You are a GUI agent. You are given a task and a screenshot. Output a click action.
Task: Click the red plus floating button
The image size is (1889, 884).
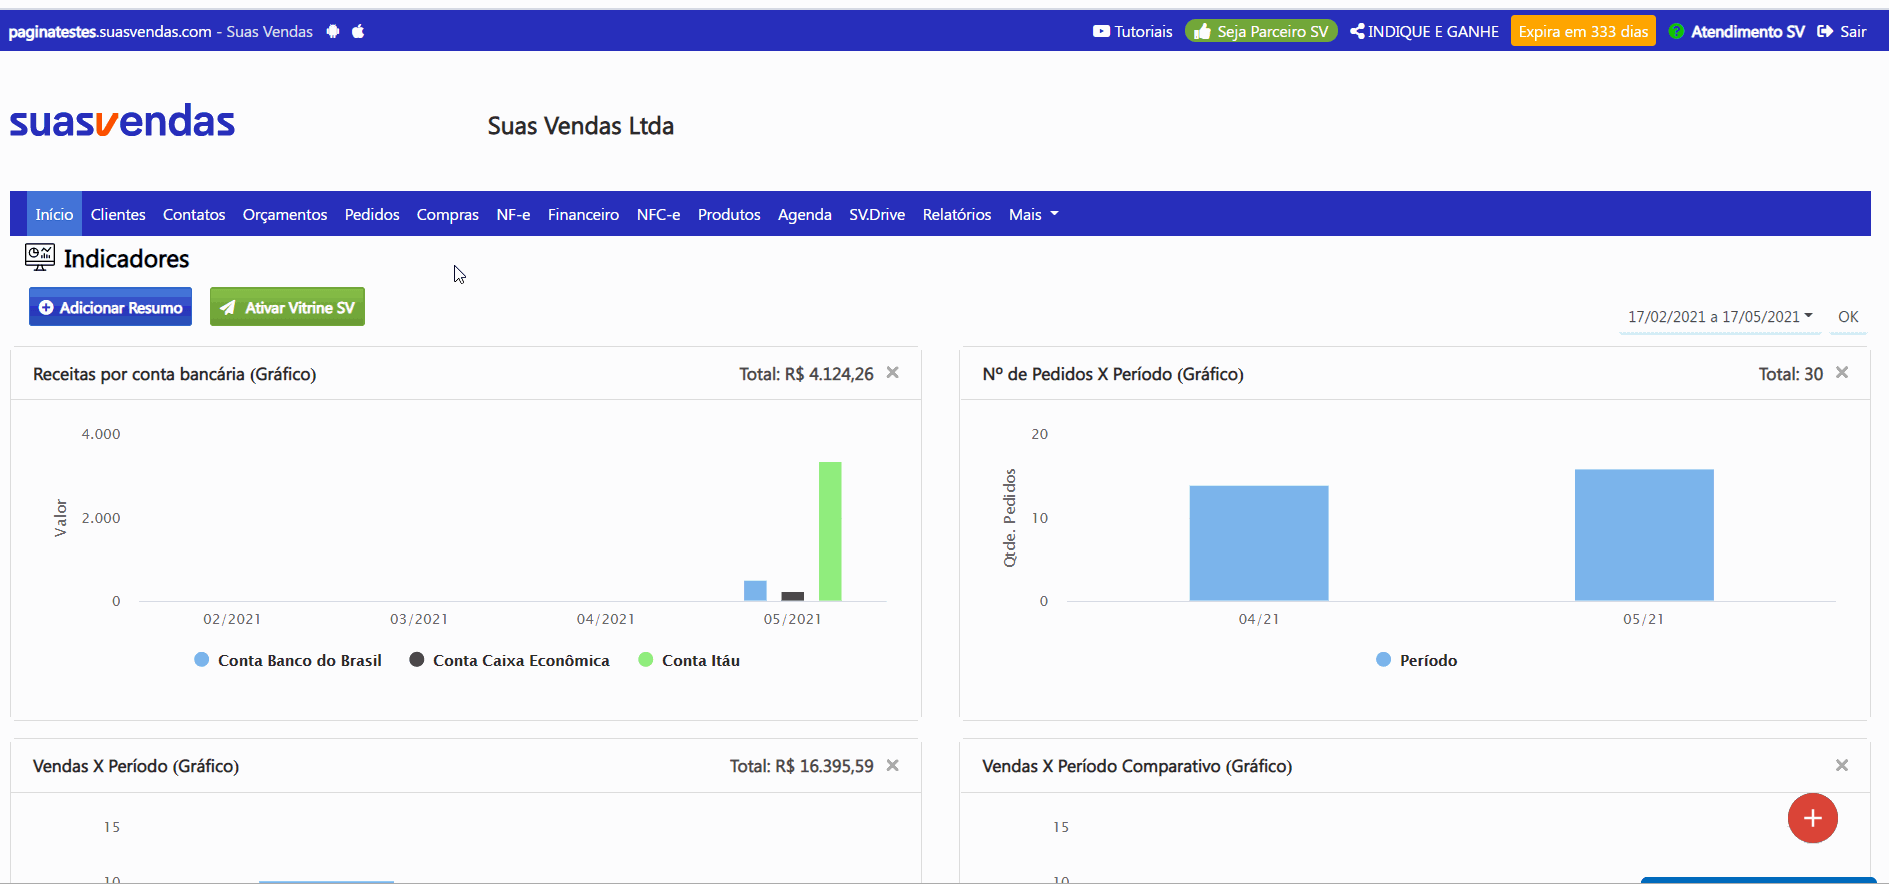(x=1813, y=818)
